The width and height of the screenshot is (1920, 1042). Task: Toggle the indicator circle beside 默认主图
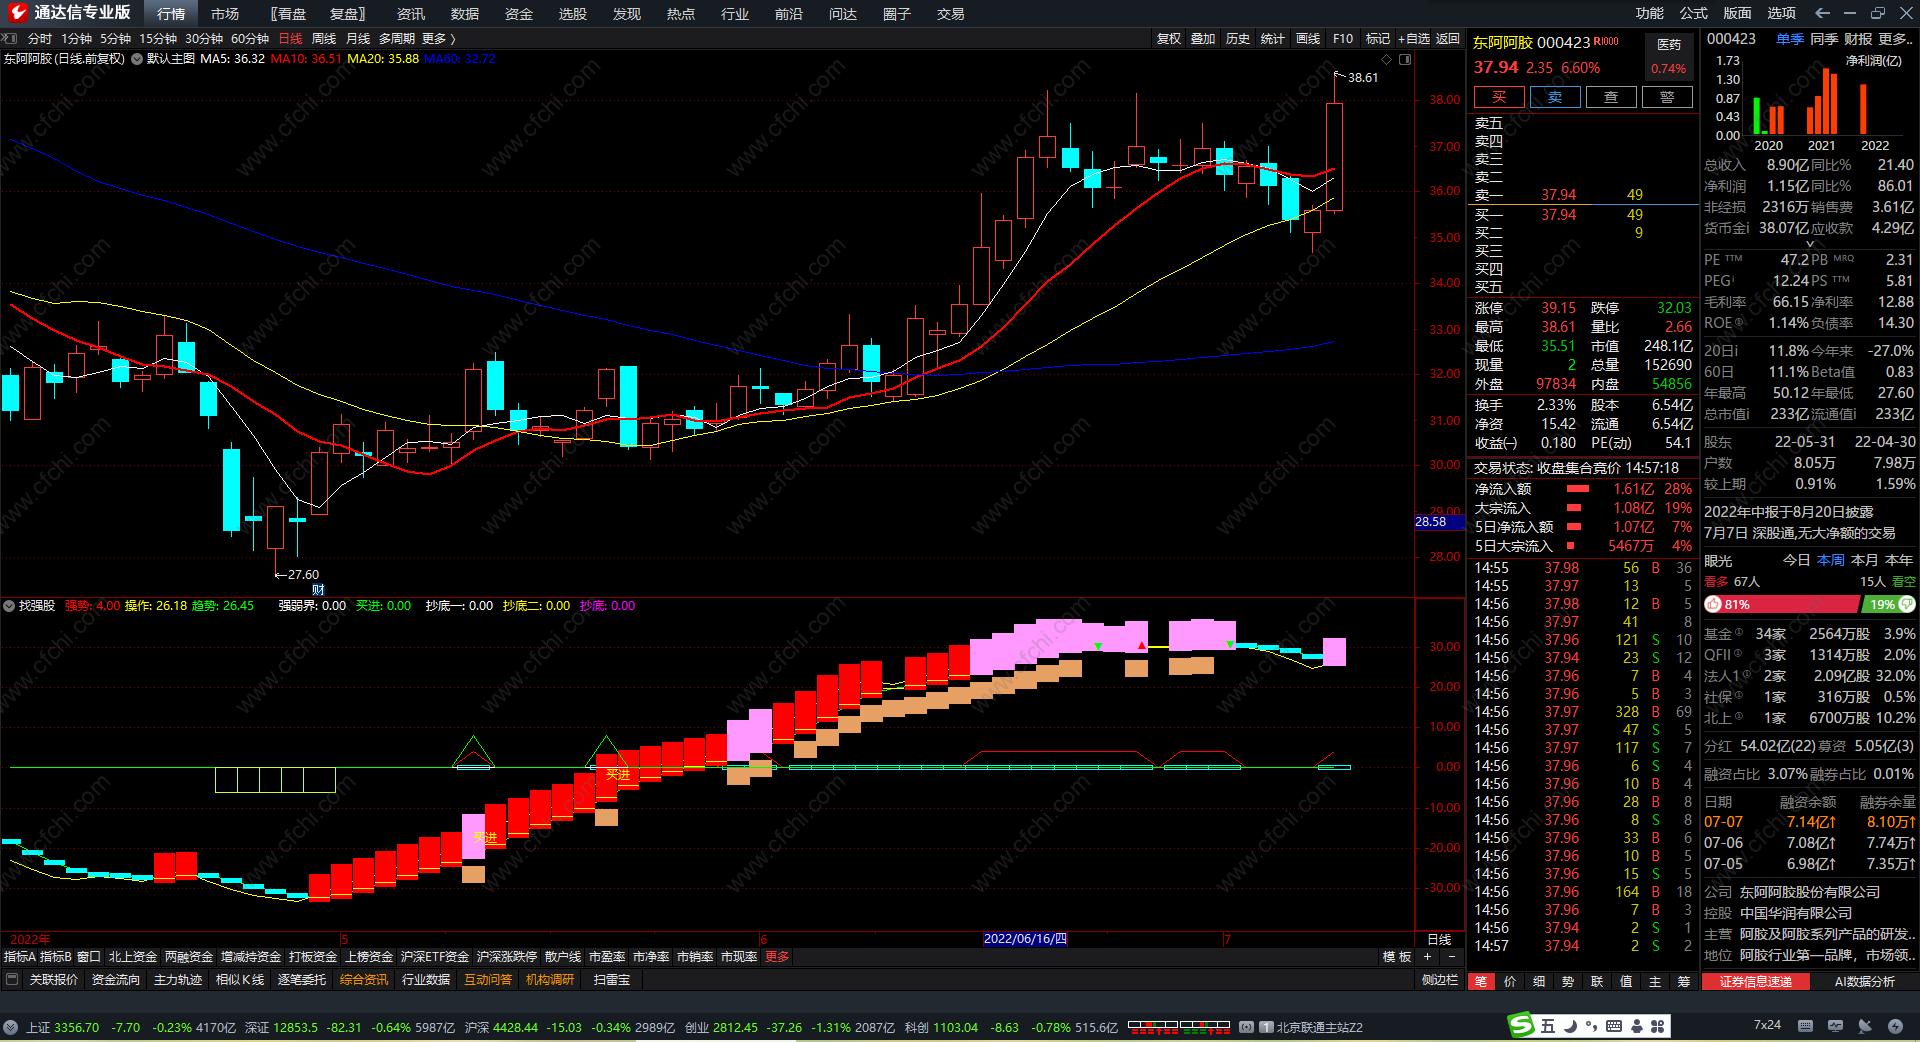tap(137, 59)
